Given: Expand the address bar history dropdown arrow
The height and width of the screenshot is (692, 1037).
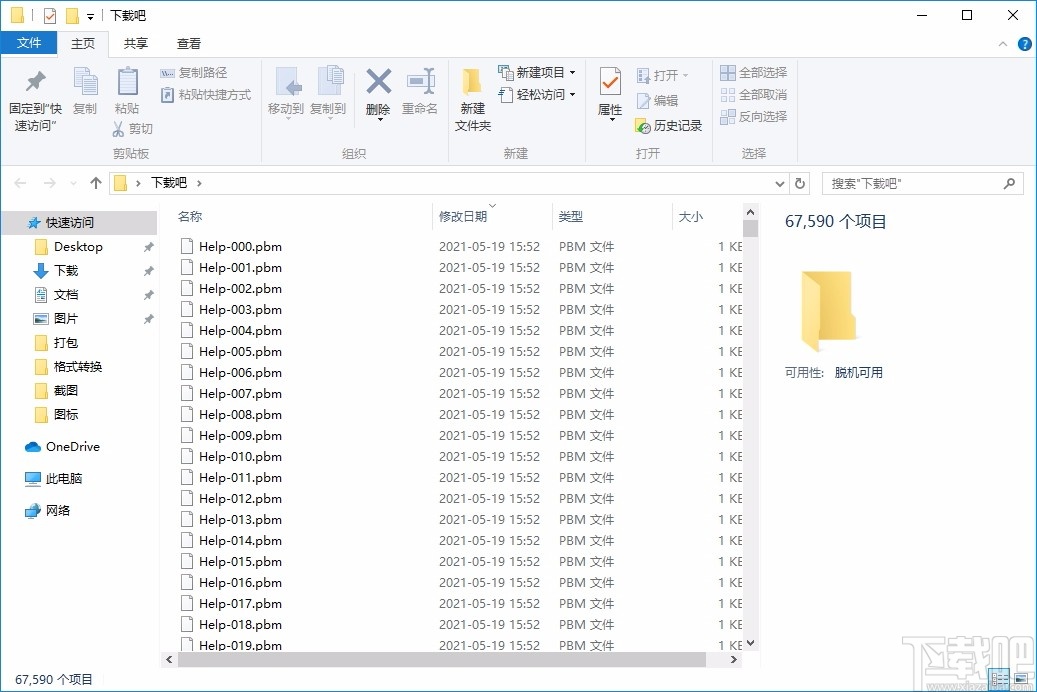Looking at the screenshot, I should [780, 183].
